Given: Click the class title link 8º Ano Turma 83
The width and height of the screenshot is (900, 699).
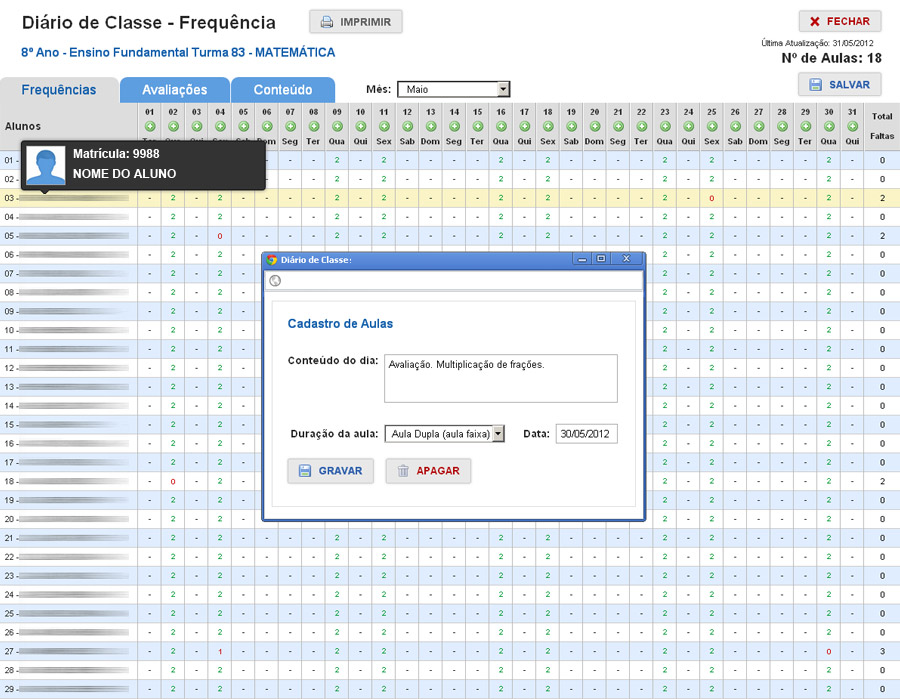Looking at the screenshot, I should point(178,52).
